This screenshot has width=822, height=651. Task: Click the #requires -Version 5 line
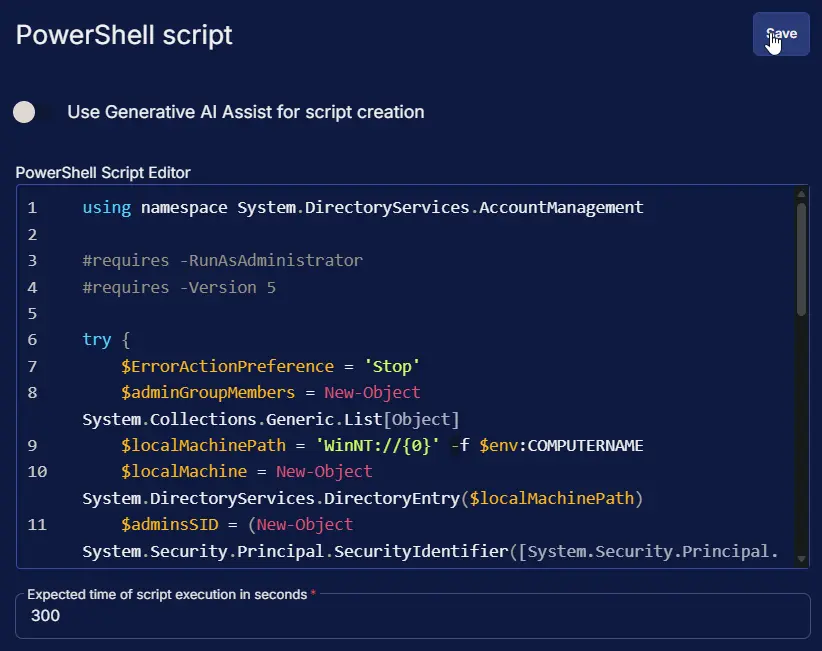[178, 288]
